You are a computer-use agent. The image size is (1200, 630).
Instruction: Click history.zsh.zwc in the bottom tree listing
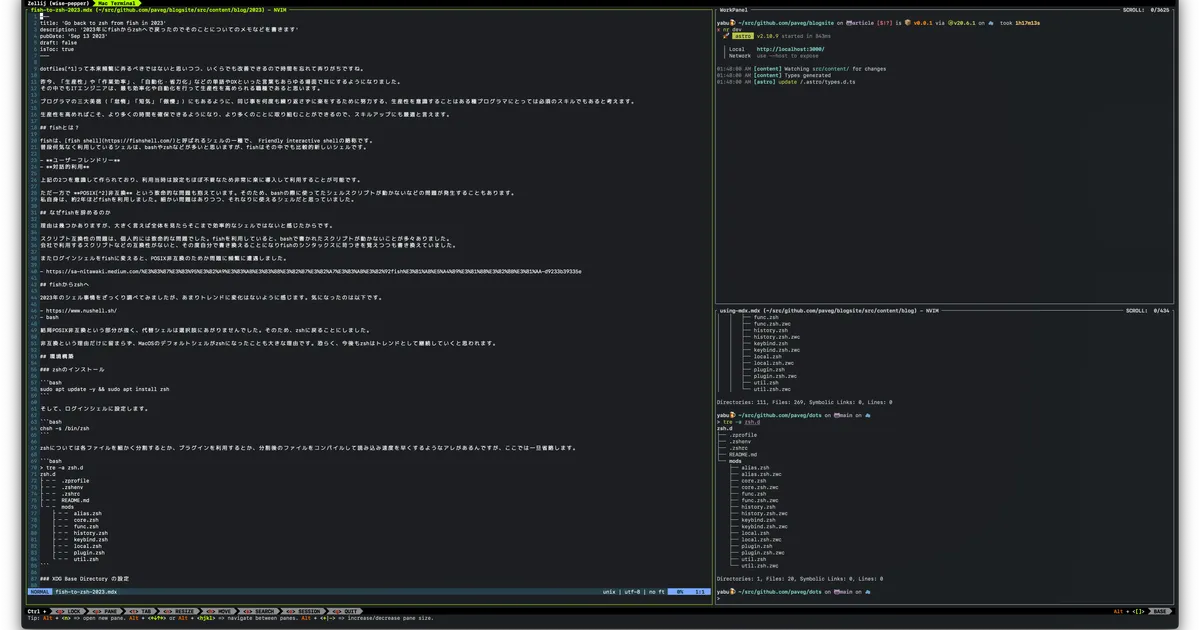pos(765,513)
